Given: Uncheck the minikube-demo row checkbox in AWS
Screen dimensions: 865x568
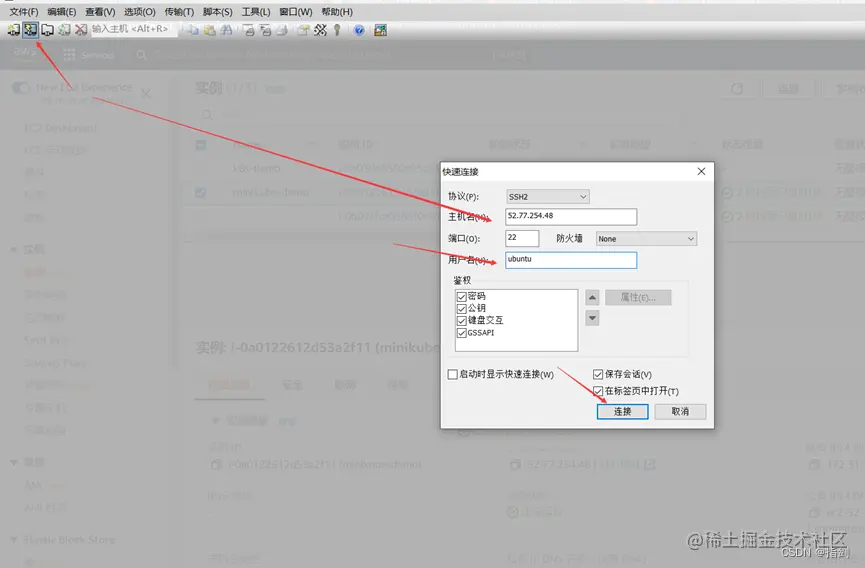Looking at the screenshot, I should click(x=201, y=192).
